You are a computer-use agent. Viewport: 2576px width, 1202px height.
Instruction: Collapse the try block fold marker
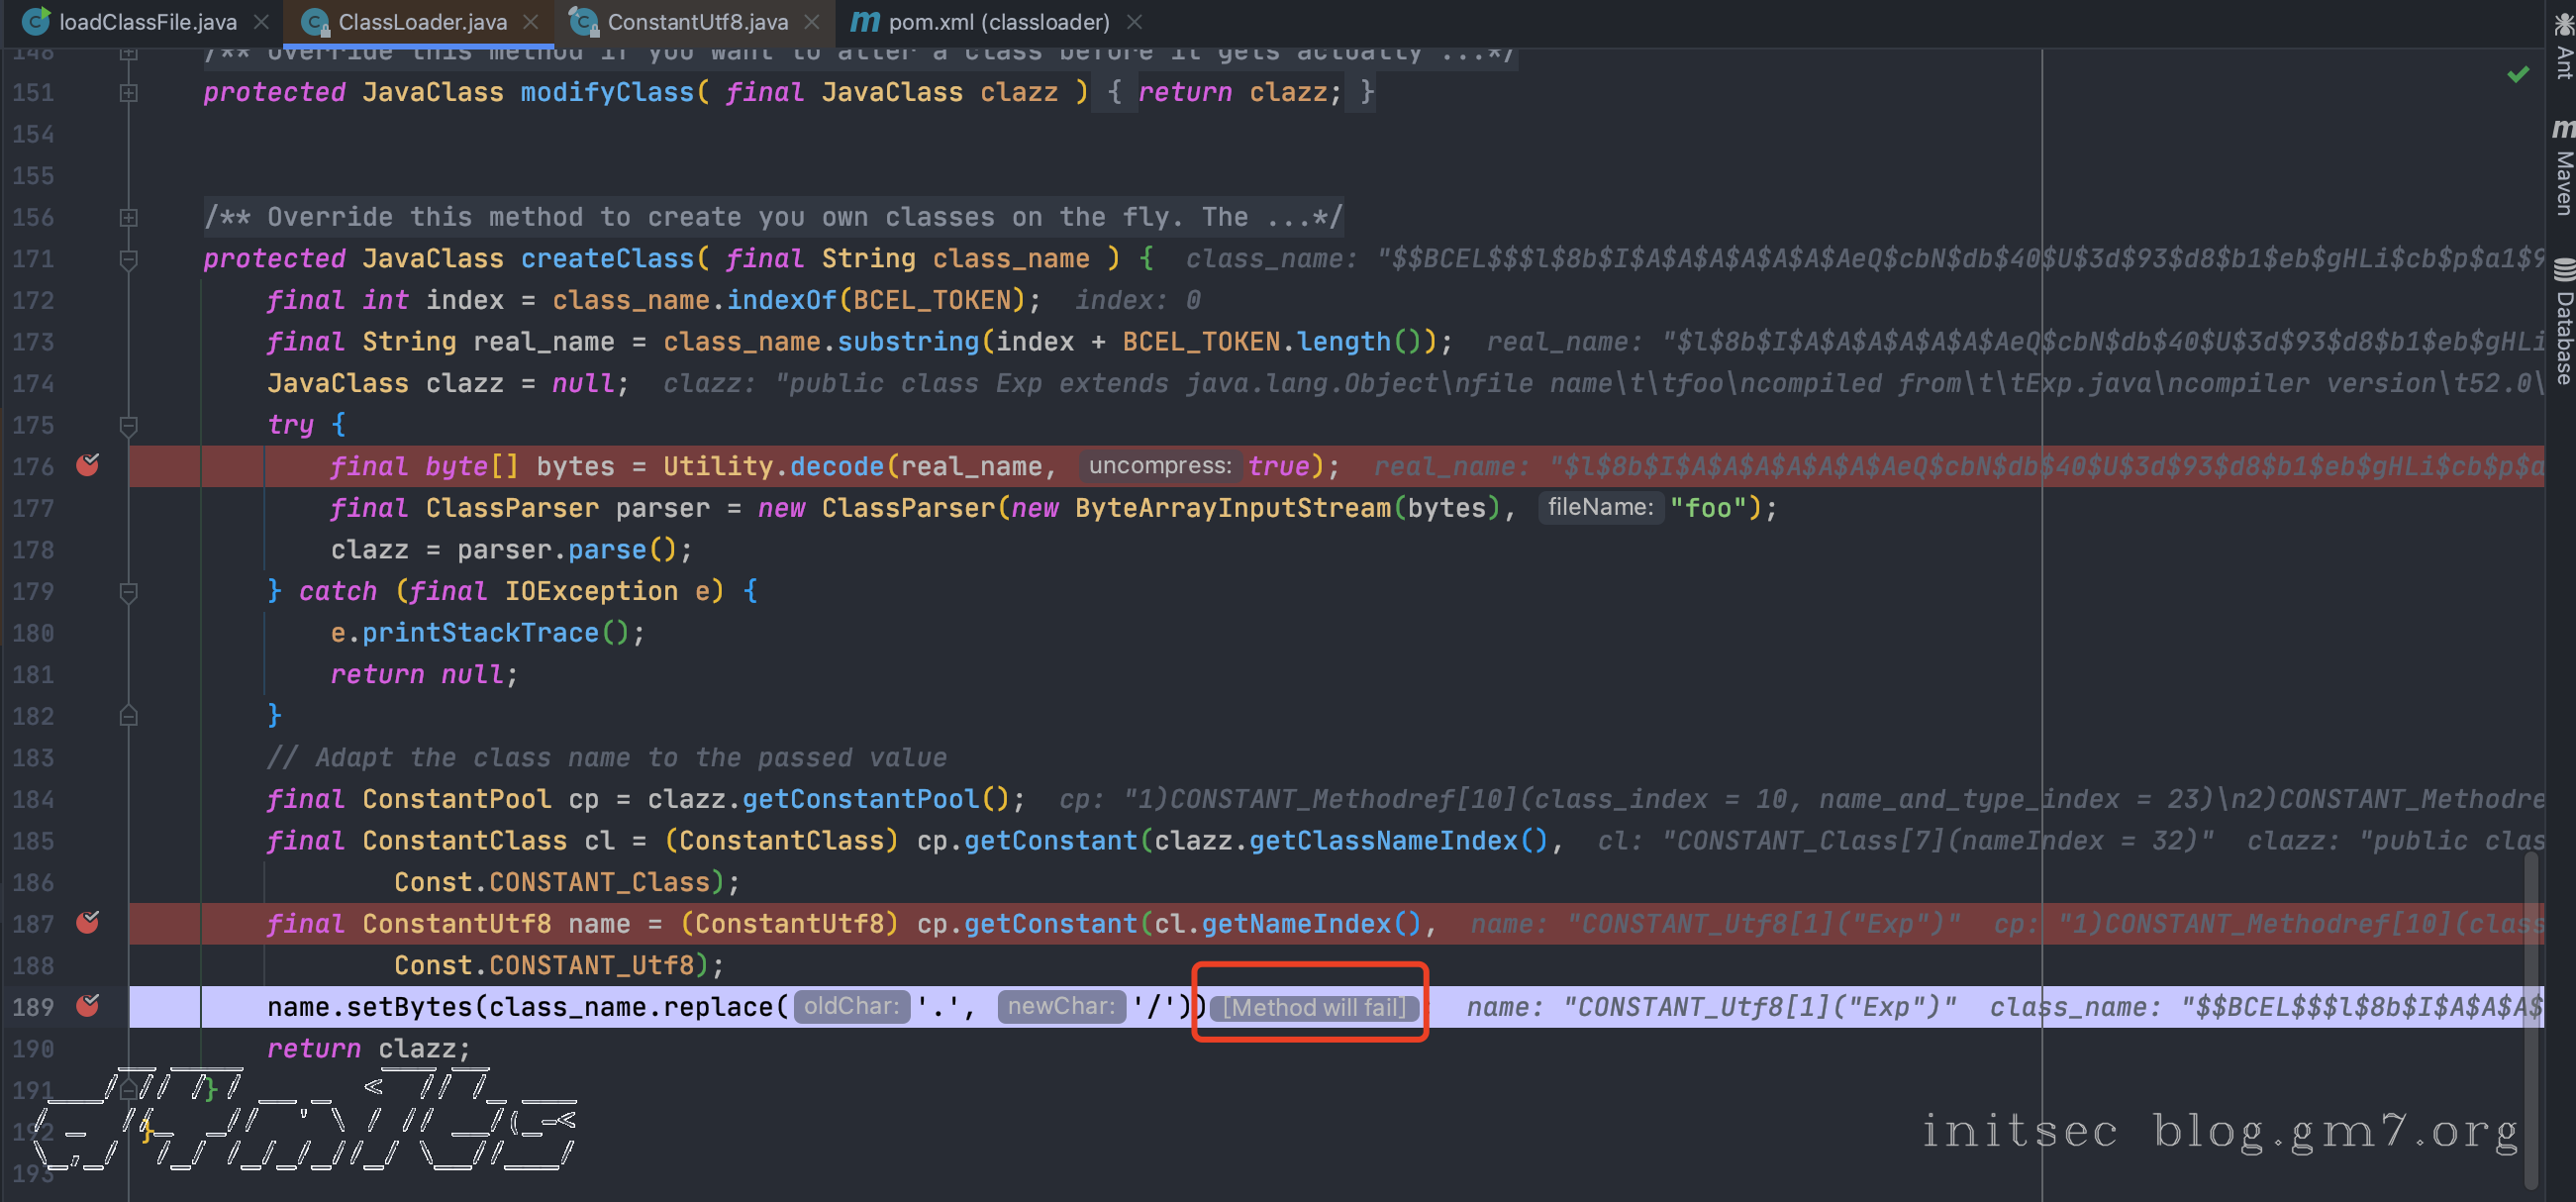point(129,425)
